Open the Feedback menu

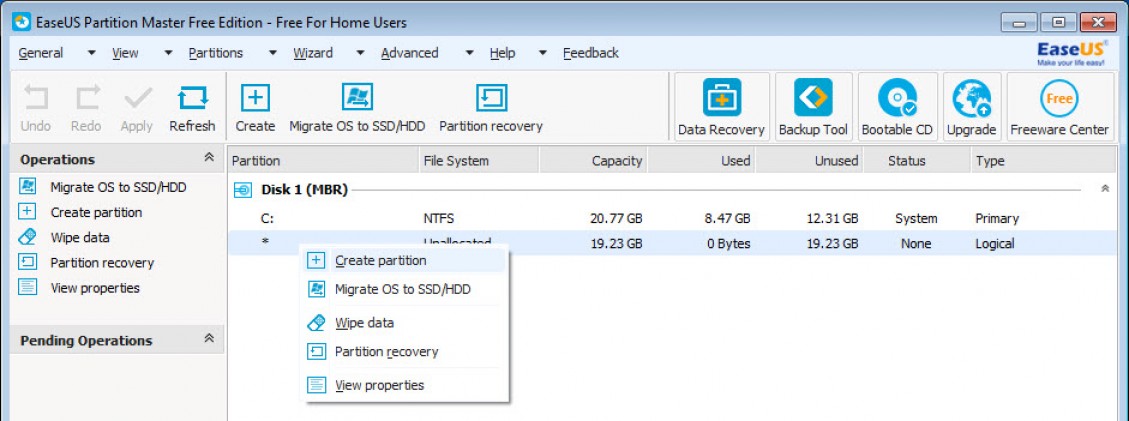pyautogui.click(x=590, y=53)
